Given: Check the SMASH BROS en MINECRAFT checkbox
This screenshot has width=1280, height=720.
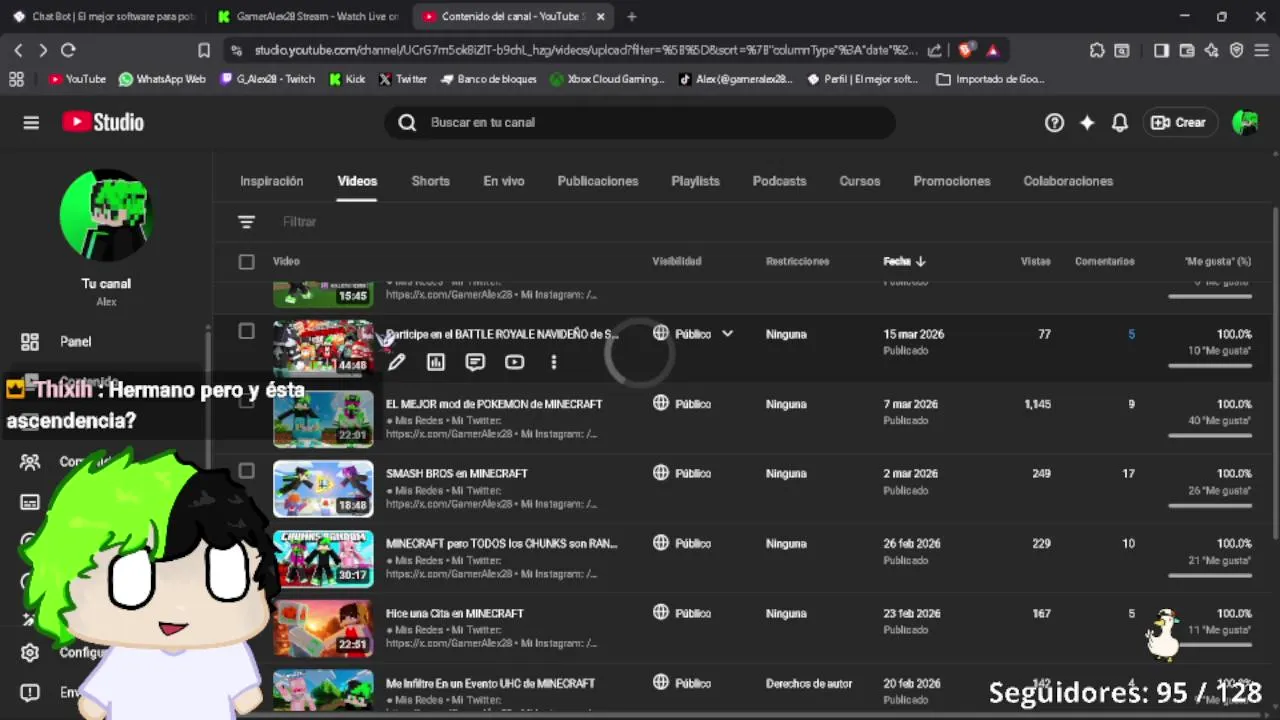Looking at the screenshot, I should pos(246,471).
